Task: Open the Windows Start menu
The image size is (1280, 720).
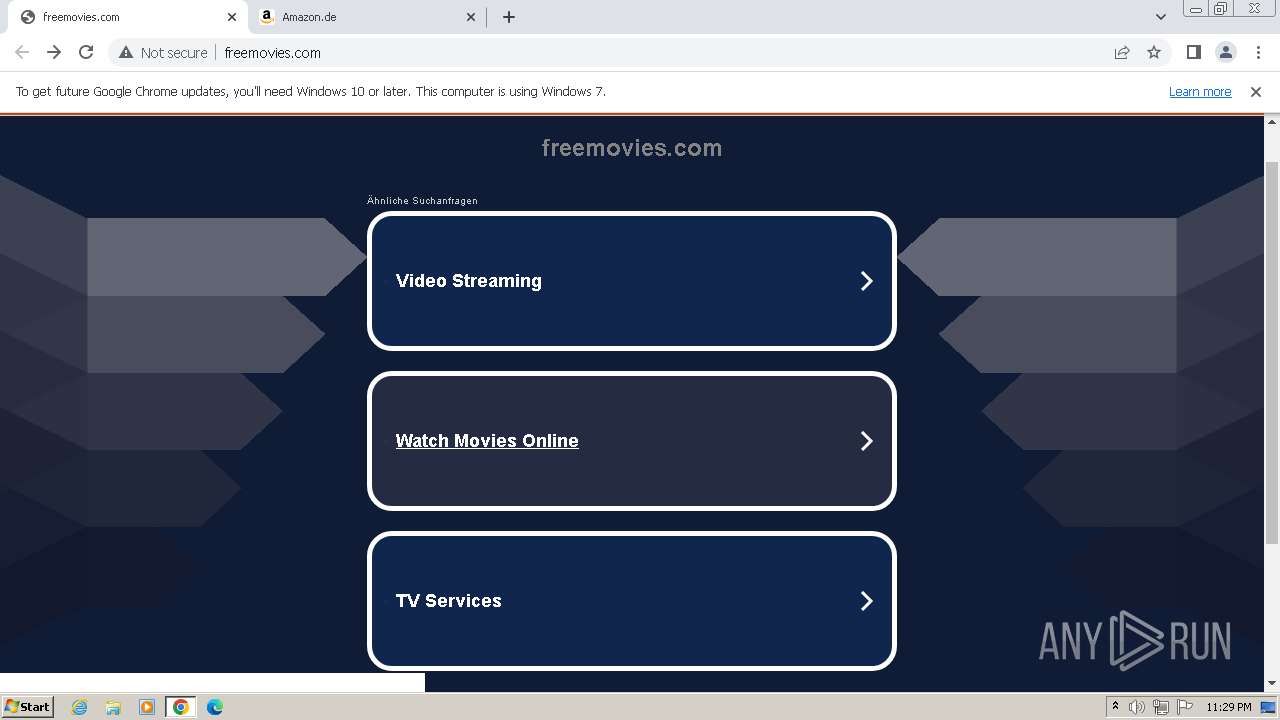Action: [x=27, y=707]
